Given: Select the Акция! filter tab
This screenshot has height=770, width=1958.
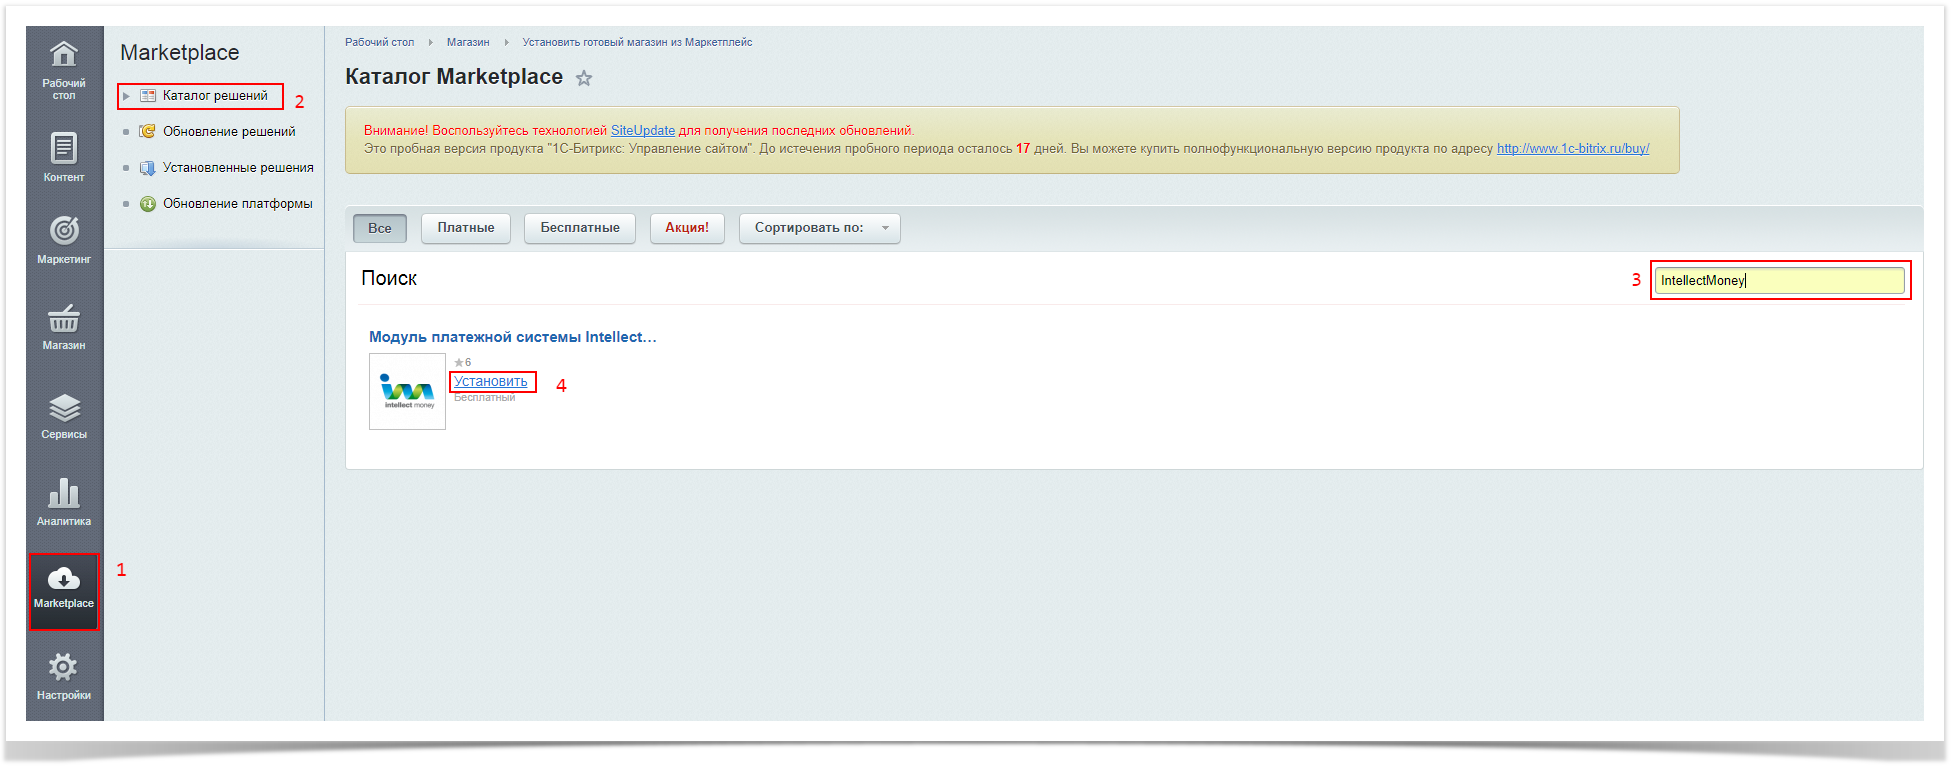Looking at the screenshot, I should coord(687,228).
